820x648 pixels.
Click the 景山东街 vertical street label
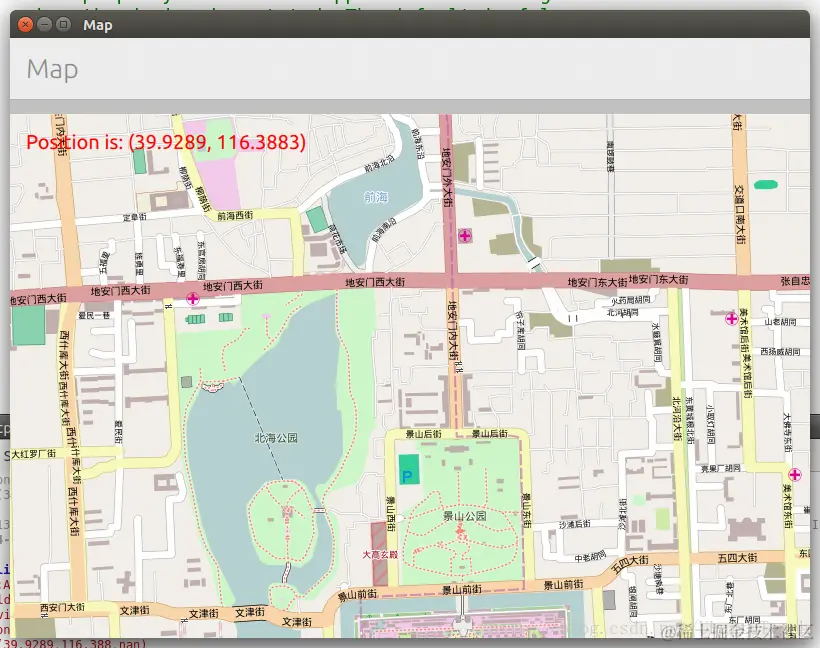(x=527, y=510)
